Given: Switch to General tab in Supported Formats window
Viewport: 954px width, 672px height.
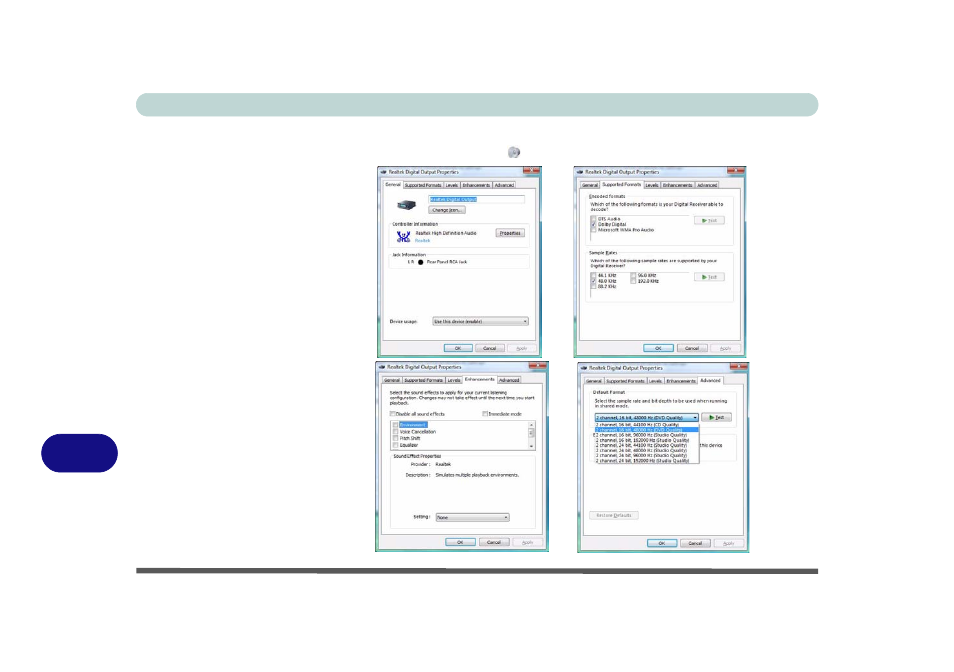Looking at the screenshot, I should click(x=590, y=185).
